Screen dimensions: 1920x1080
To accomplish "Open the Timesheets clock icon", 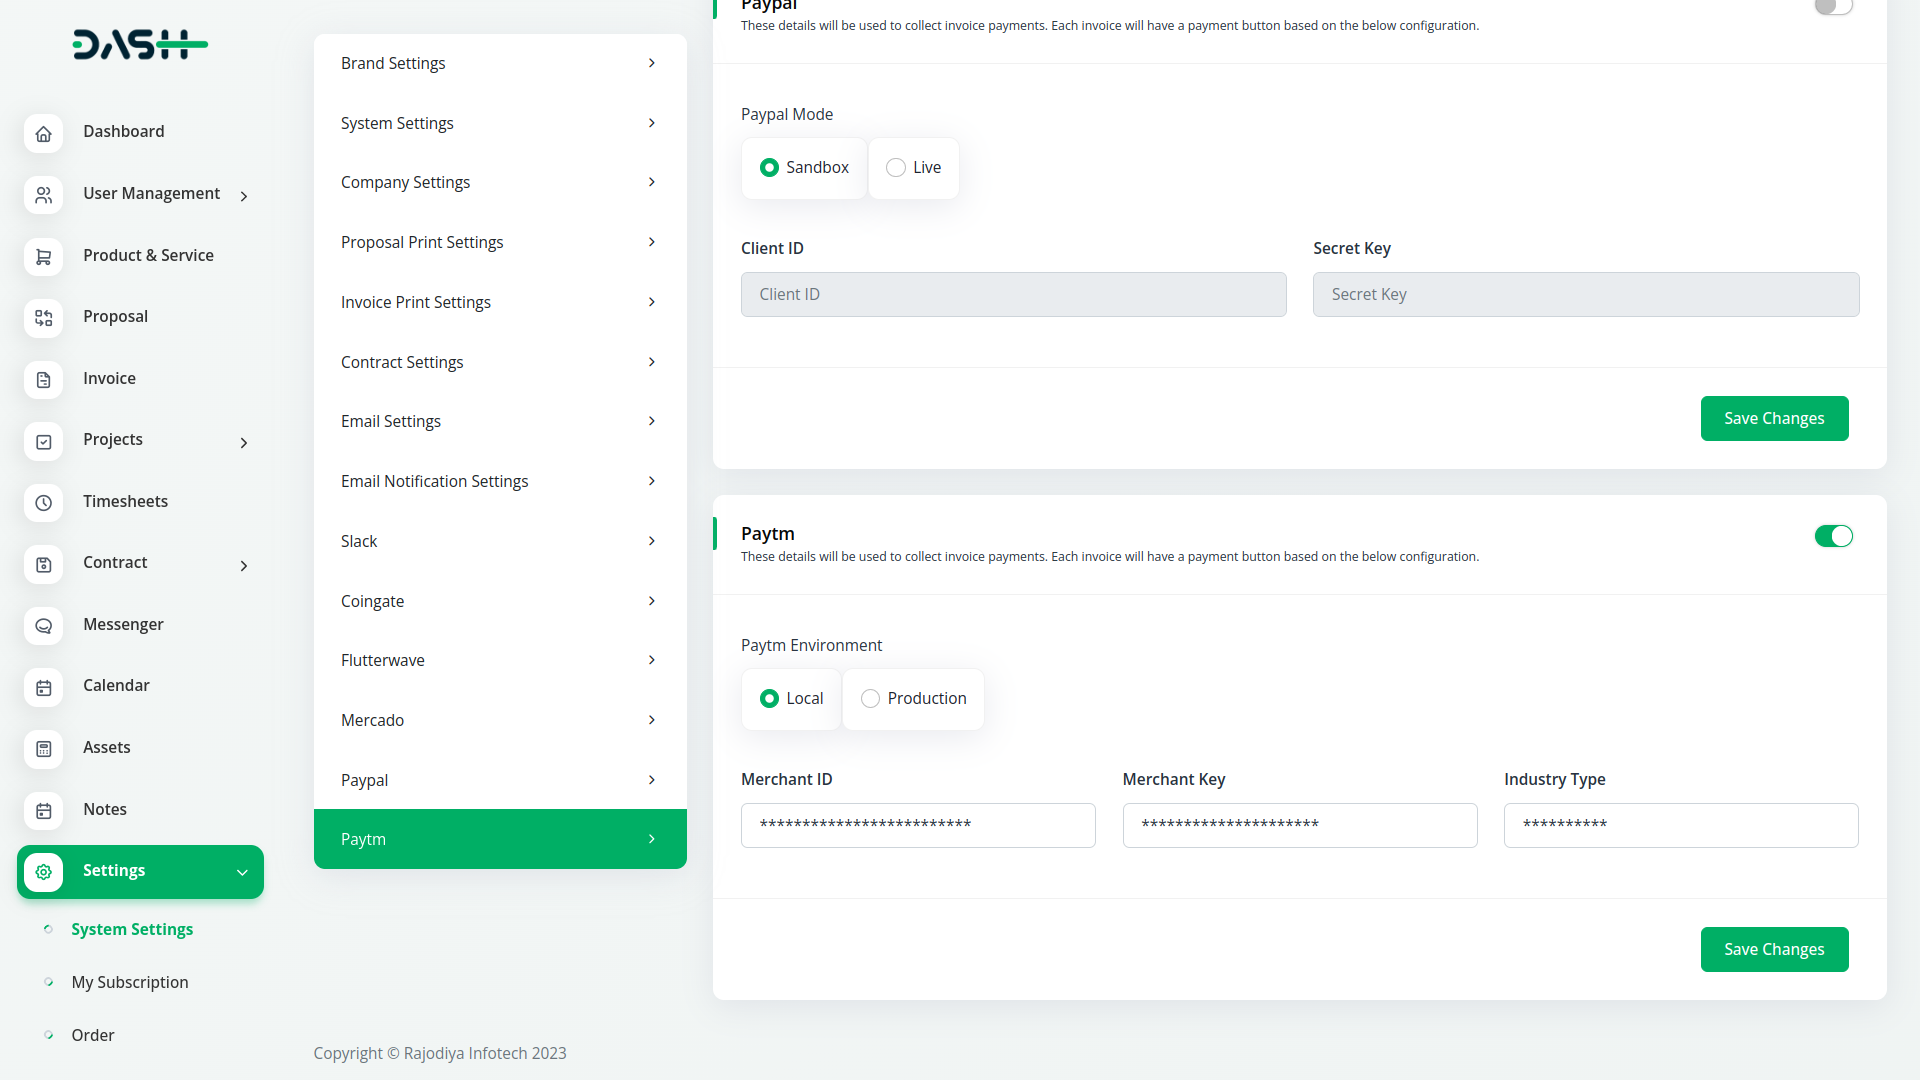I will [43, 503].
